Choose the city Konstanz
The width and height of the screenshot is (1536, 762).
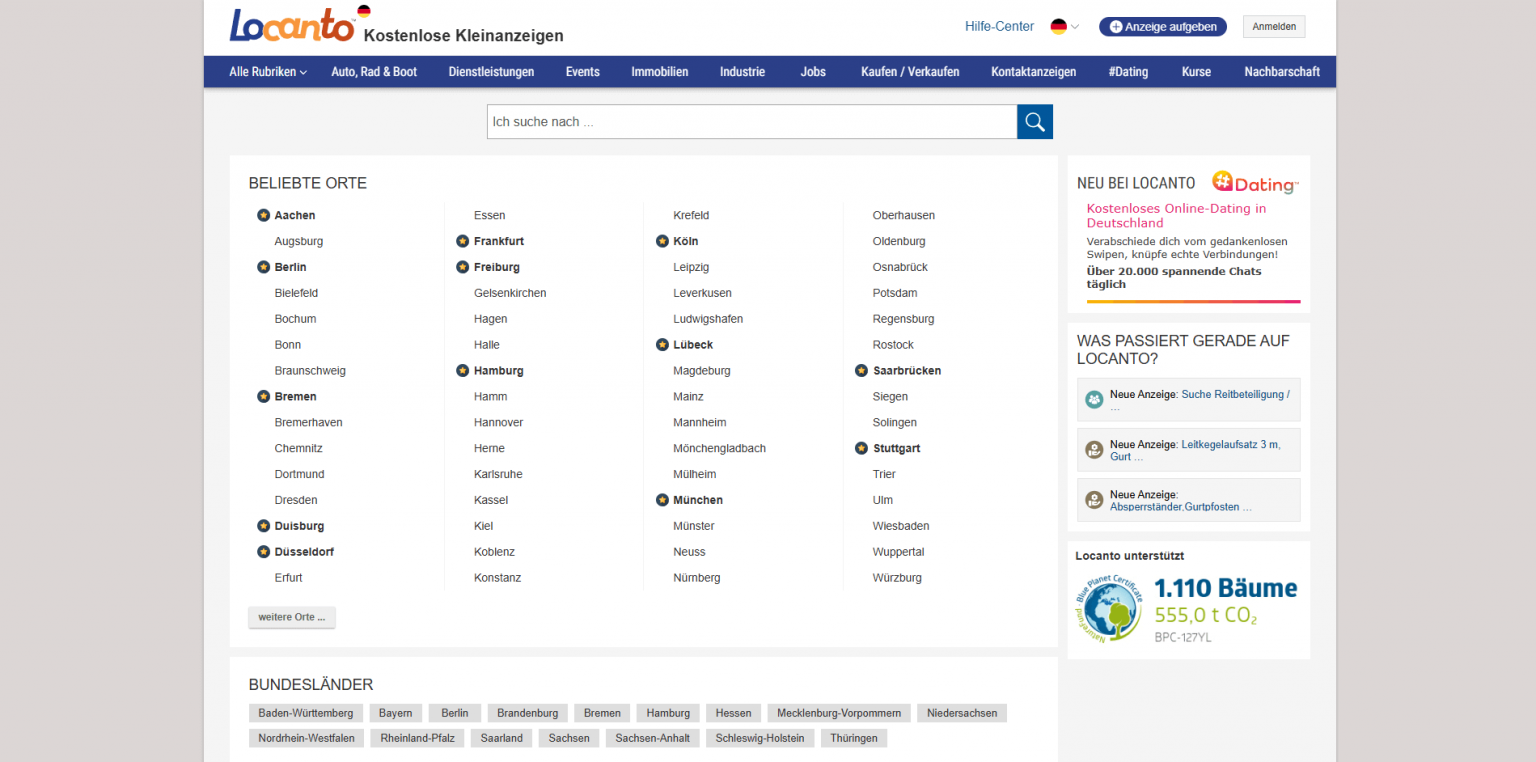click(497, 578)
